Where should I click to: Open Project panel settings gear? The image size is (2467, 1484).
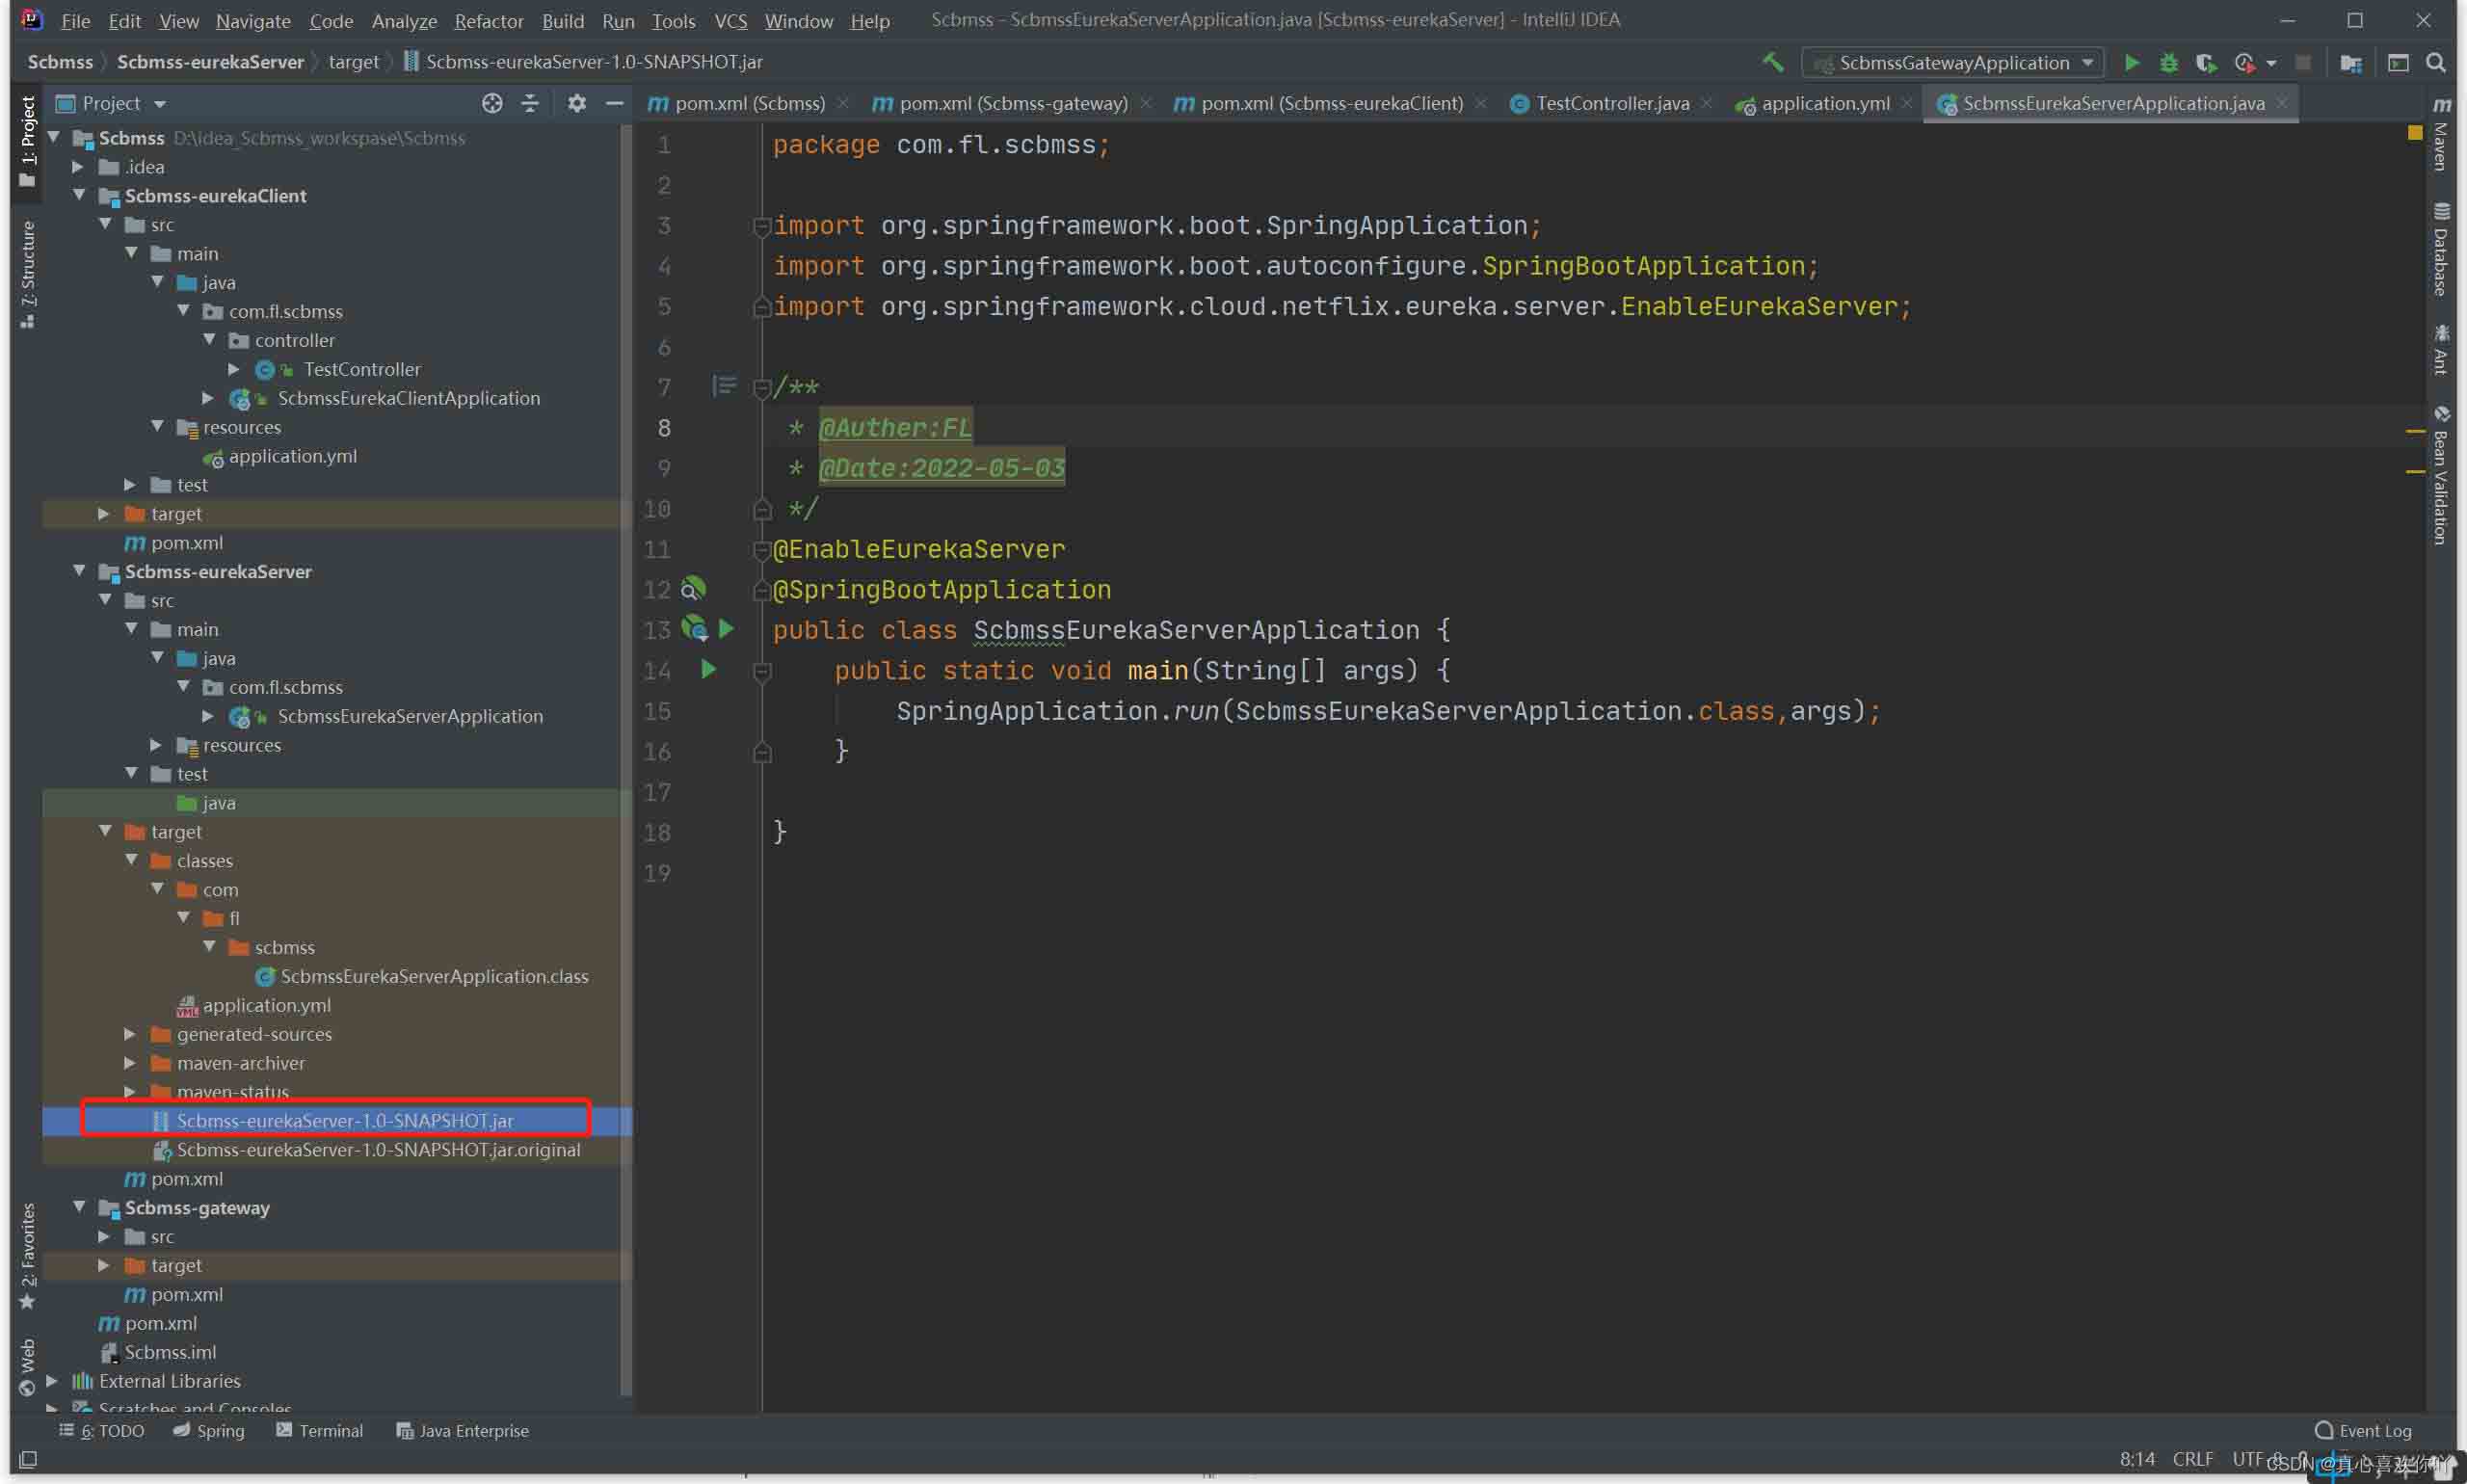coord(577,103)
